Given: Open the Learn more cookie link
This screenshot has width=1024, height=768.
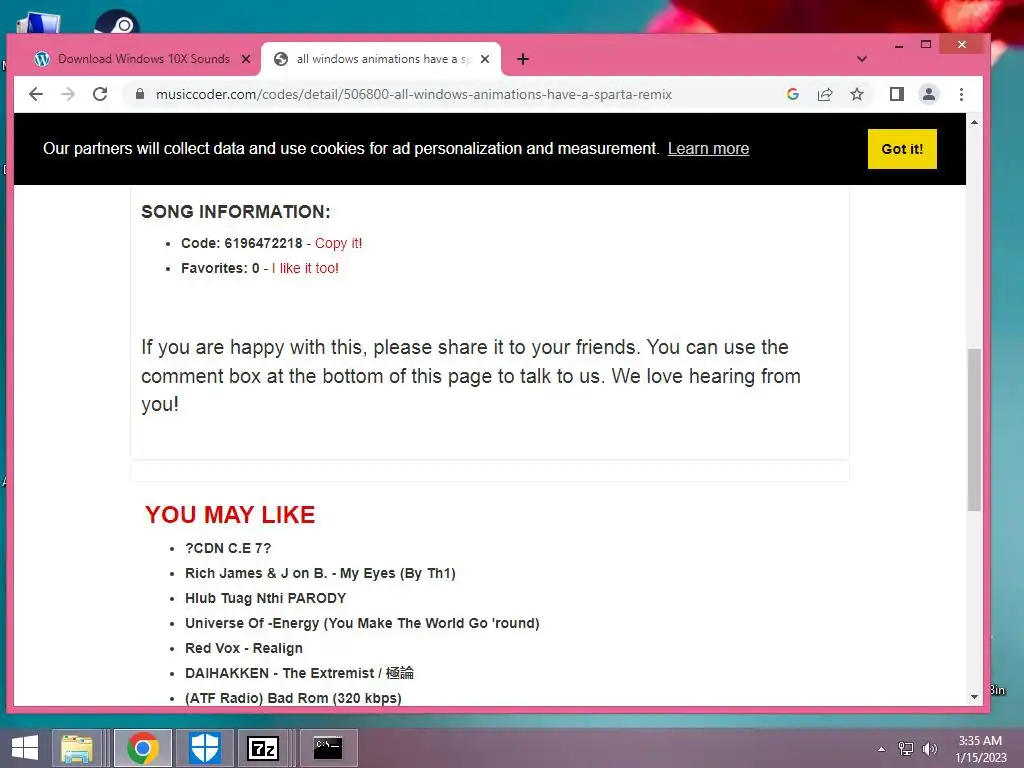Looking at the screenshot, I should [708, 149].
